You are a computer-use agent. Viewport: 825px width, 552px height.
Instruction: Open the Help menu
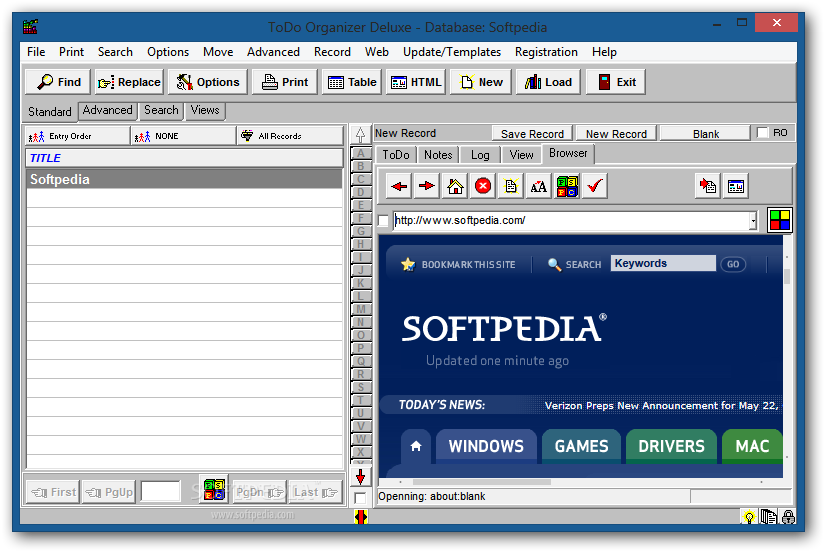tap(604, 52)
